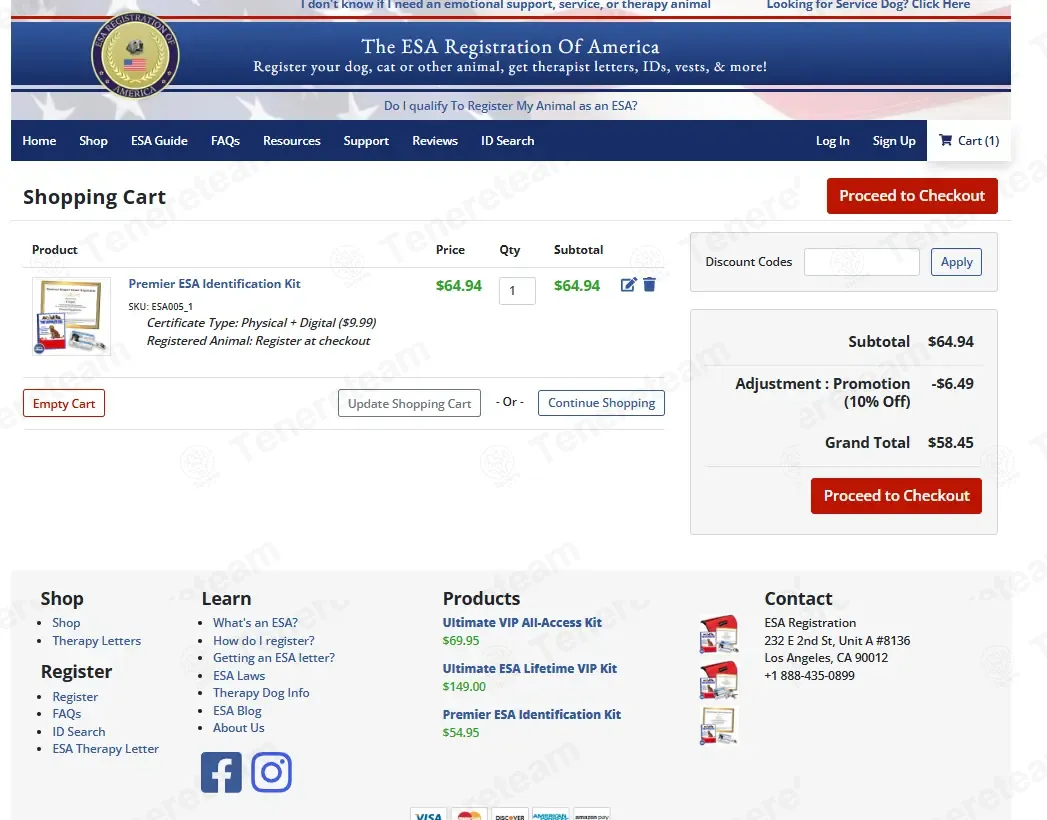
Task: Click Ultimate ESA Lifetime VIP Kit footer thumbnail
Action: [x=718, y=680]
